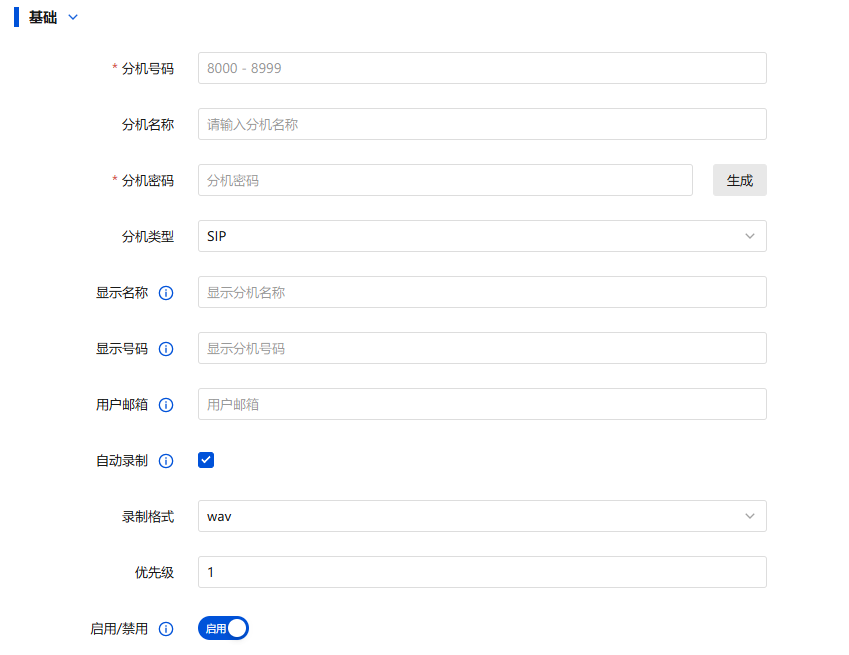
Task: Click info icon next to 启用/禁用
Action: point(166,629)
